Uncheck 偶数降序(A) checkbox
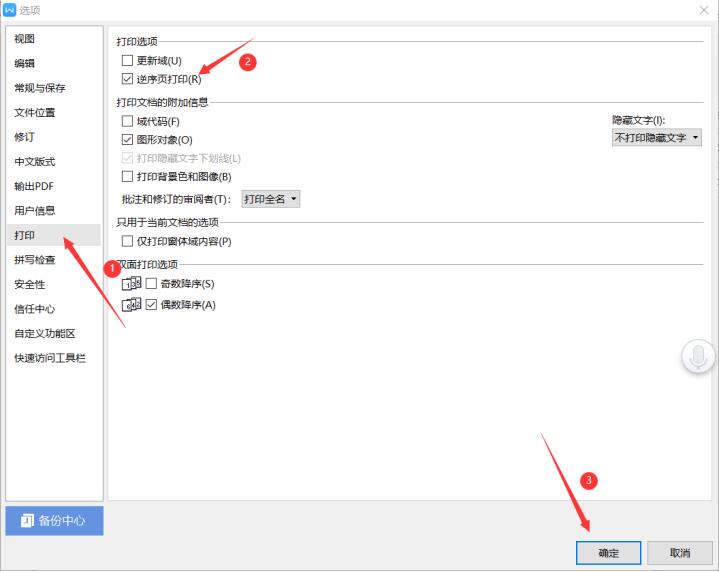 pyautogui.click(x=151, y=304)
